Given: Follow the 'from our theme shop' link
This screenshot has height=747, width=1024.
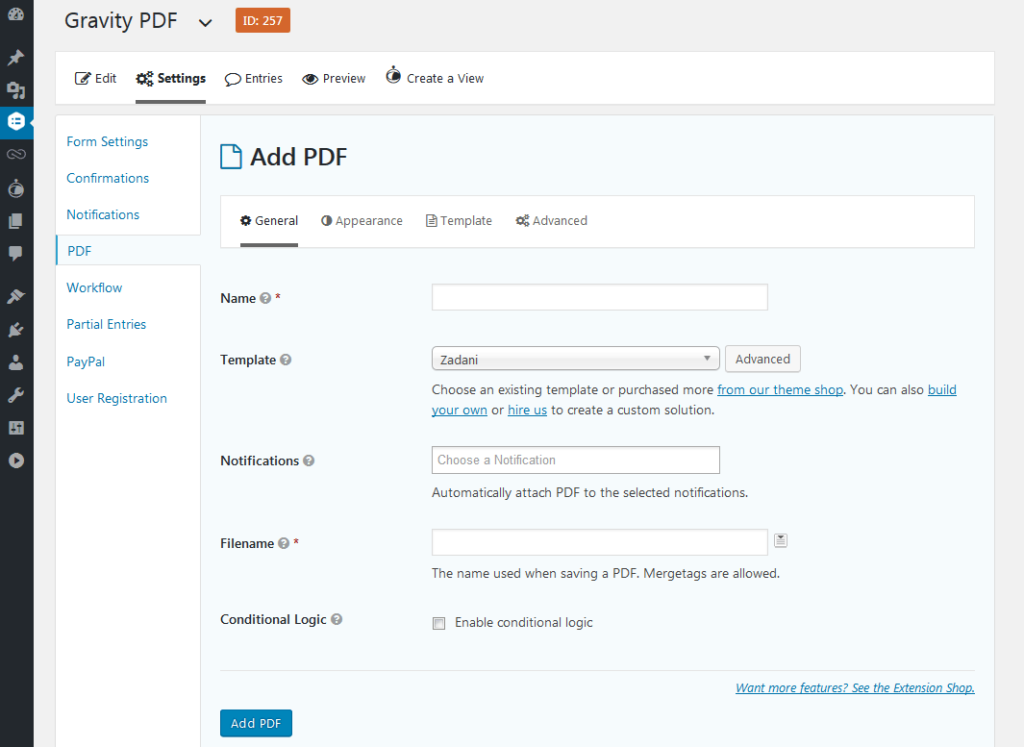Looking at the screenshot, I should 780,390.
